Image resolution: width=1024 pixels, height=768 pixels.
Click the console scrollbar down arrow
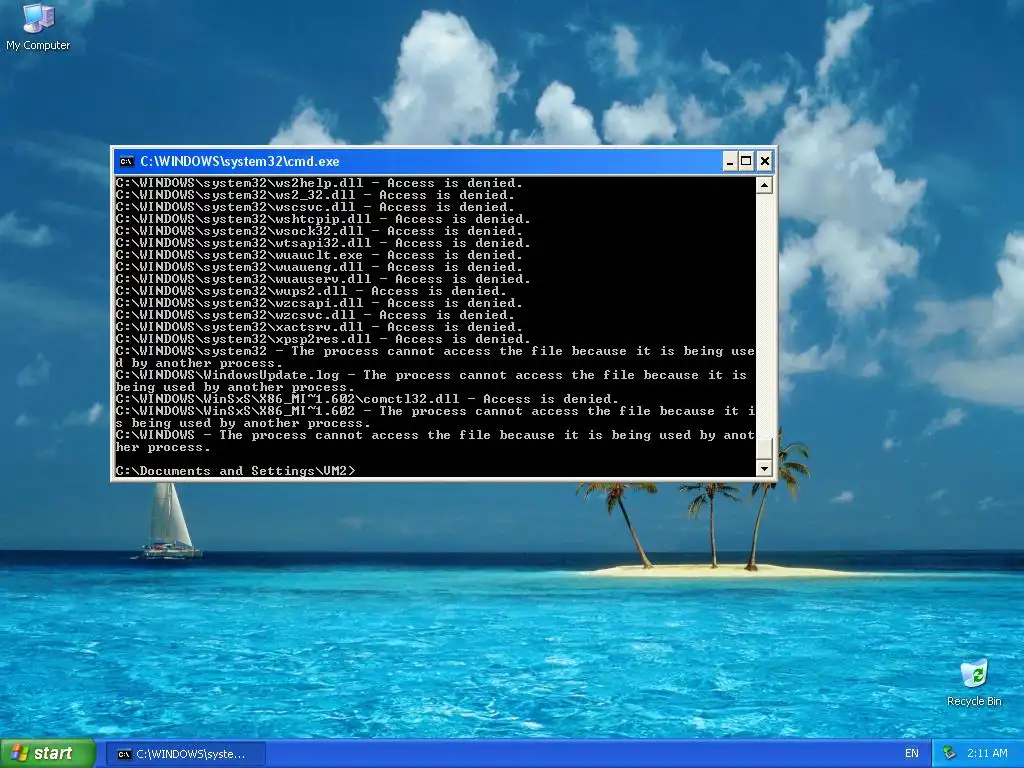pos(764,468)
